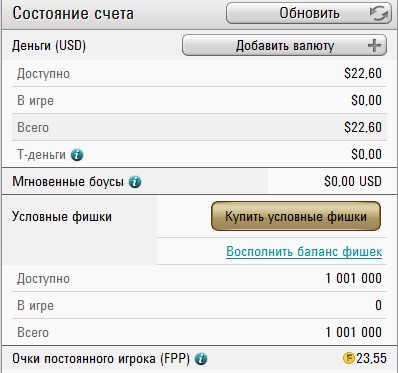This screenshot has width=398, height=373.
Task: Select the В игре money row showing $0,00
Action: coord(199,100)
